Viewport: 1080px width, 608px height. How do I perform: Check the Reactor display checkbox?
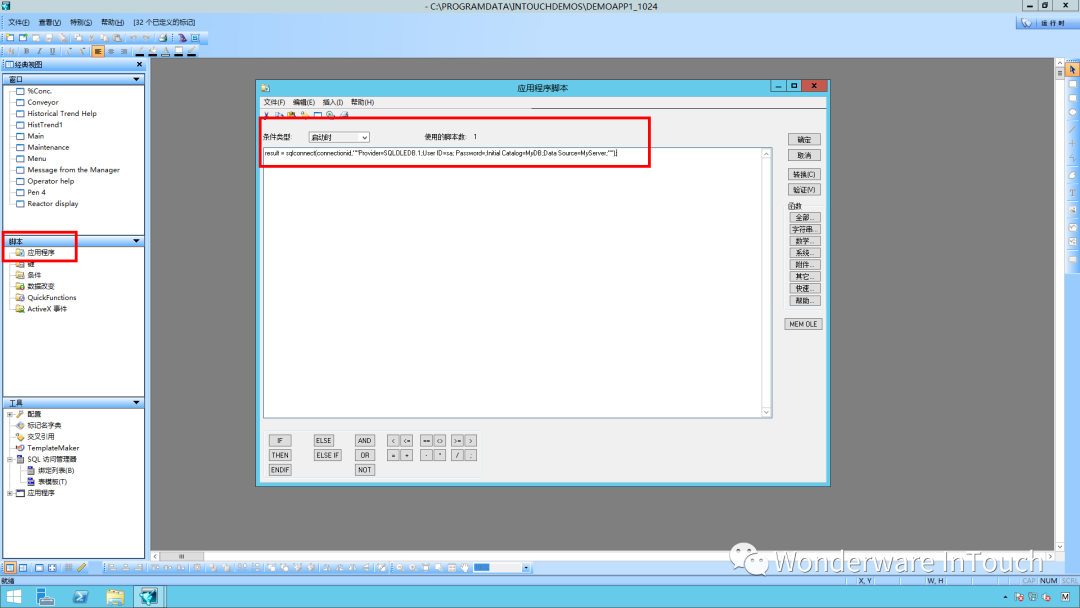coord(22,203)
